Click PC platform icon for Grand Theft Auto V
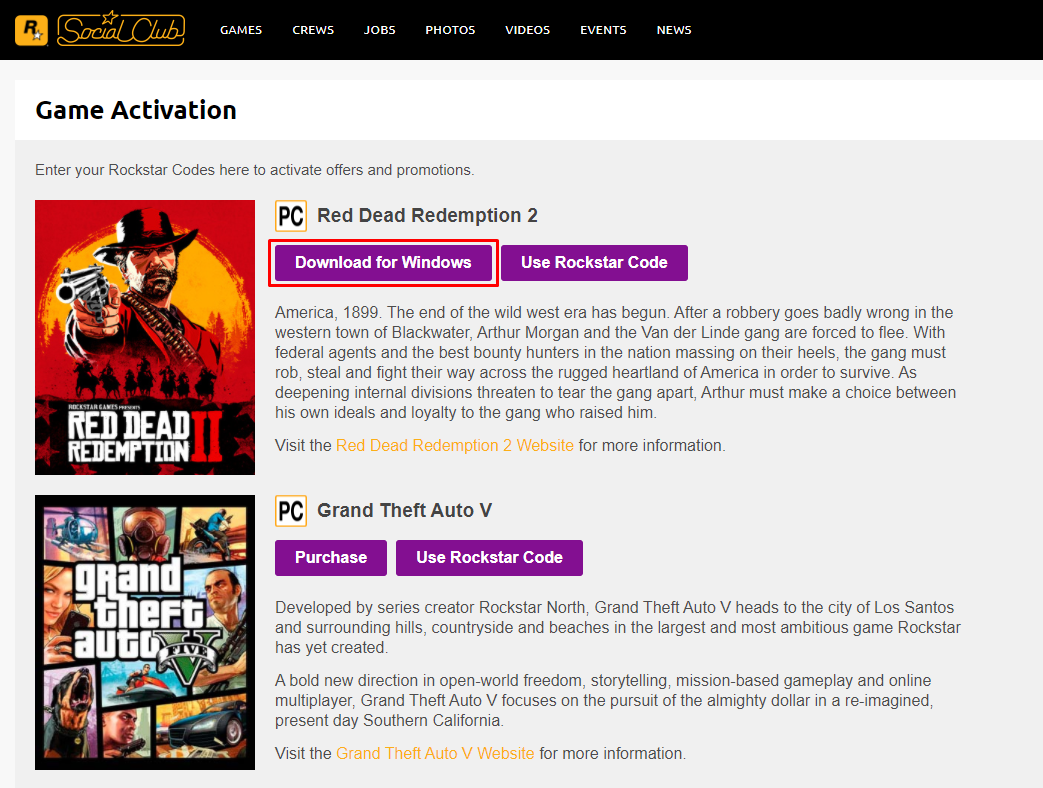Screen dimensions: 1043x788 tap(291, 511)
